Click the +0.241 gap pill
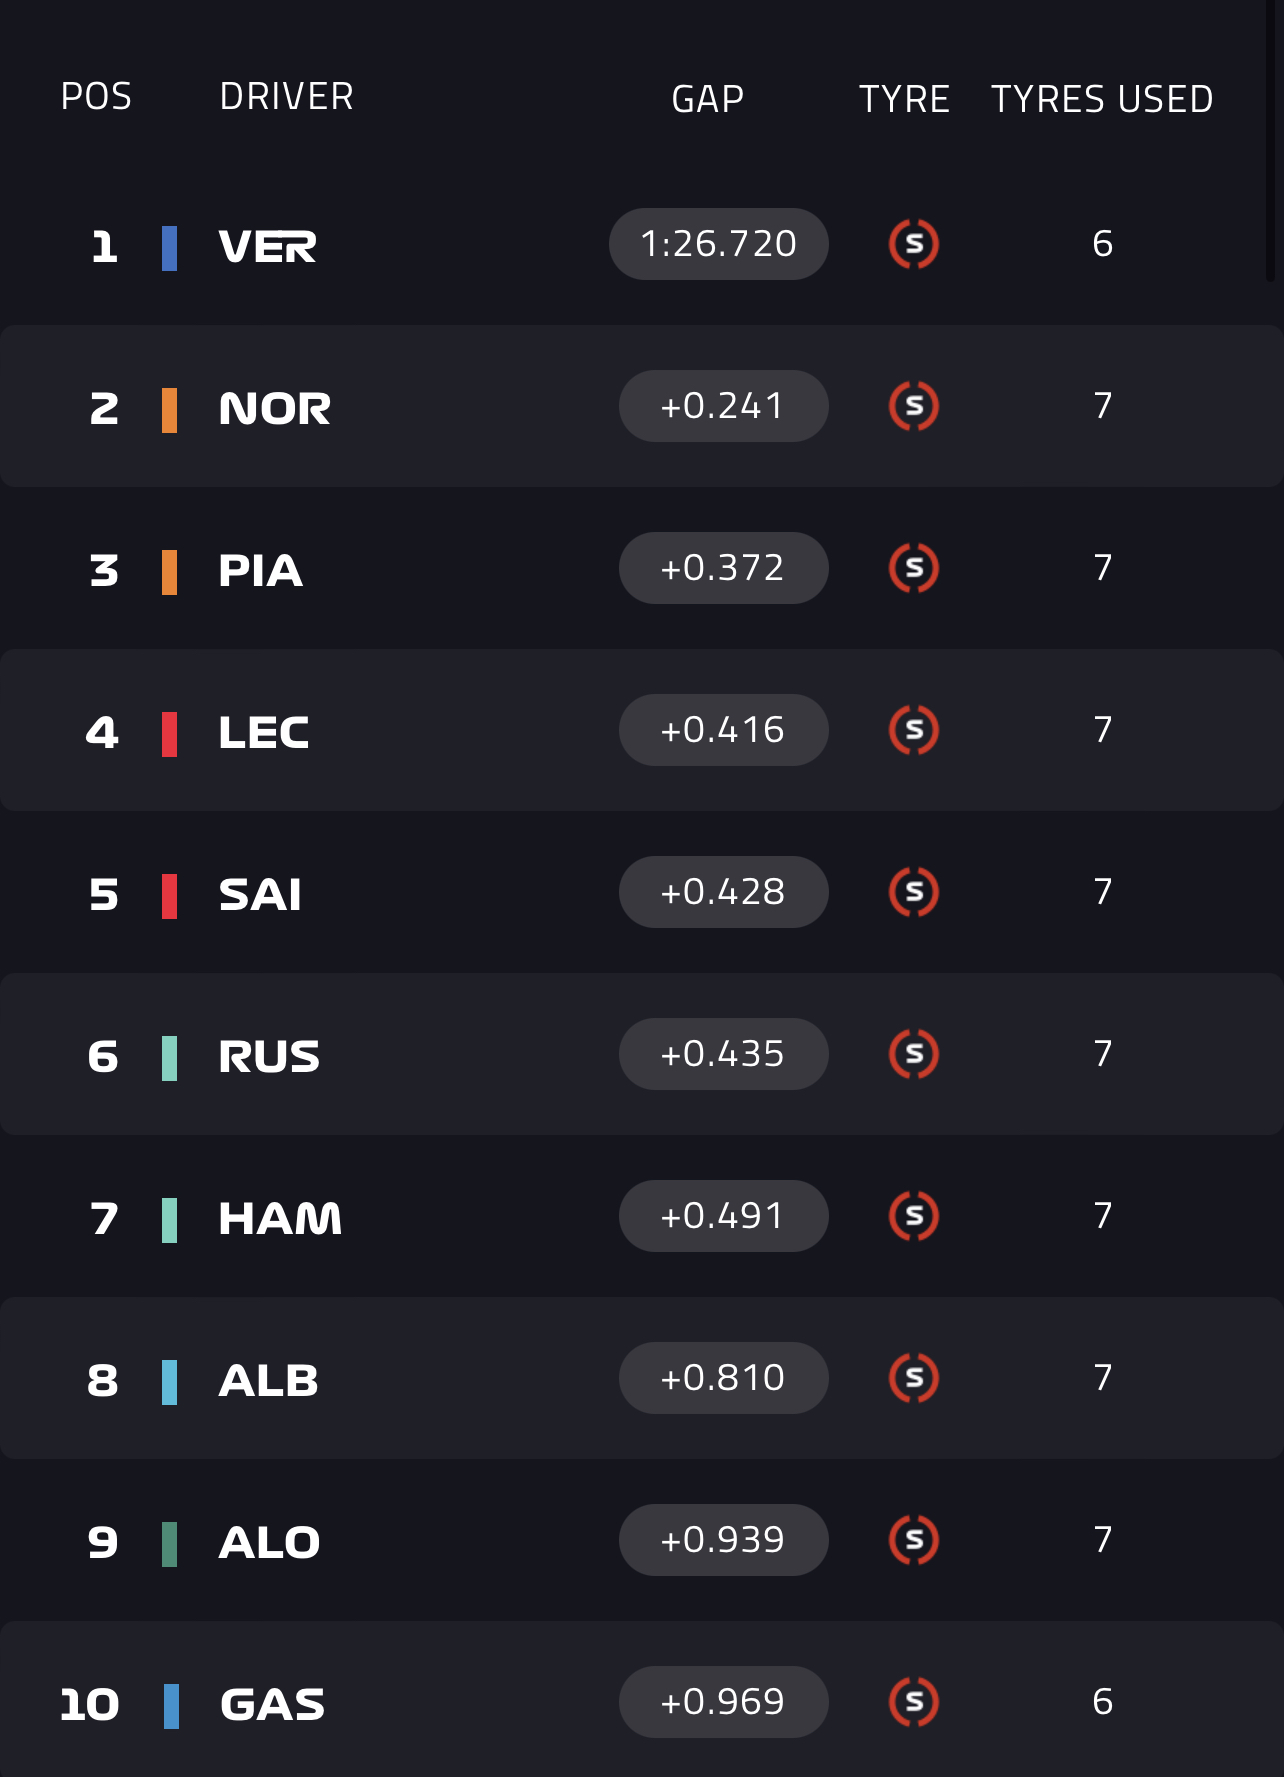 [x=723, y=406]
